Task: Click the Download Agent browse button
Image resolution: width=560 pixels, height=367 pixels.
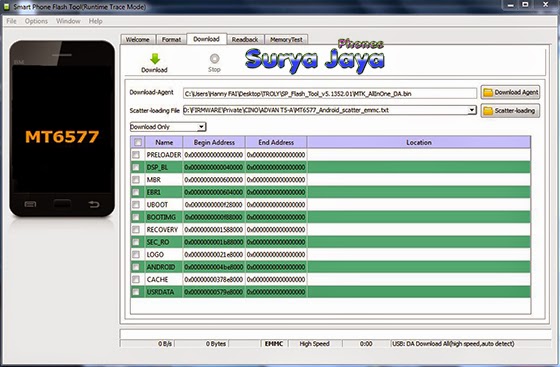Action: [510, 92]
